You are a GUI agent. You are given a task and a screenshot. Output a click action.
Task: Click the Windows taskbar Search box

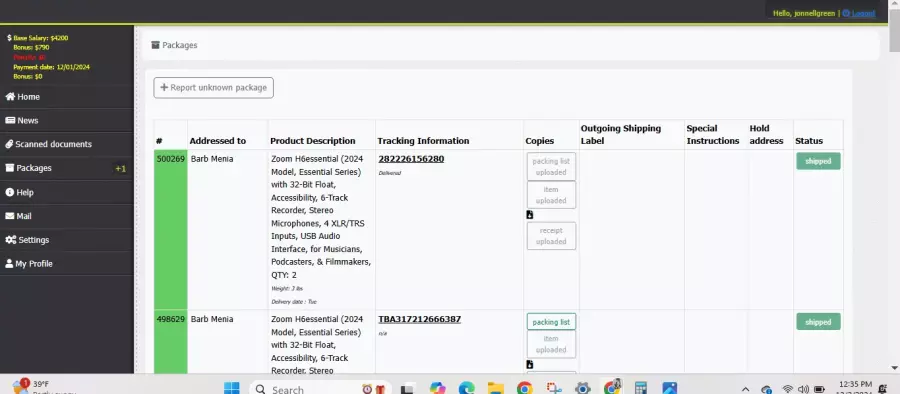(x=321, y=389)
